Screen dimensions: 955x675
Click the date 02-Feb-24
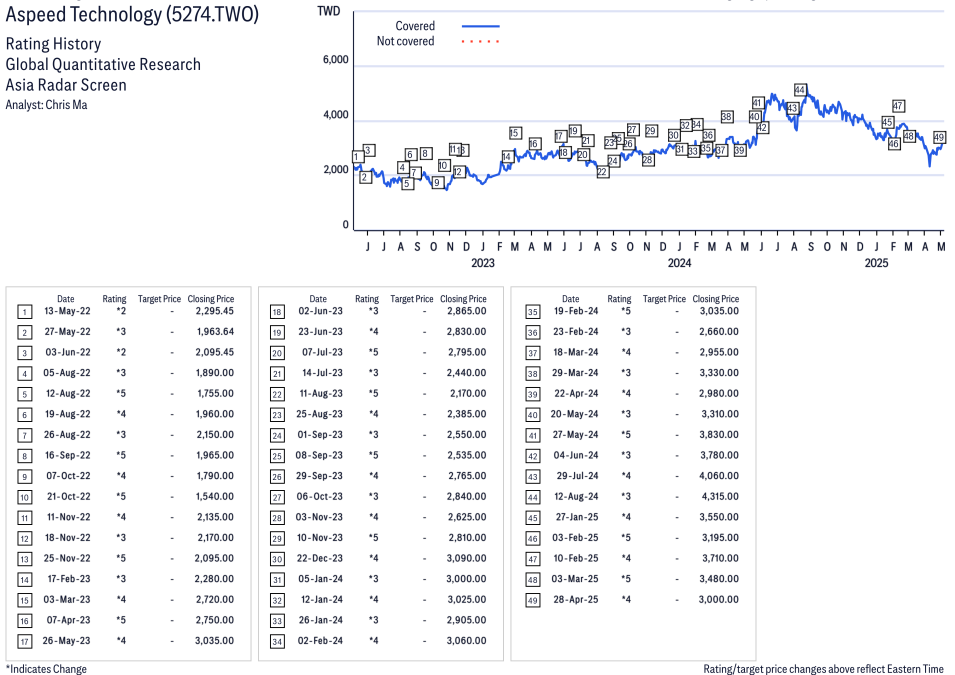point(320,641)
